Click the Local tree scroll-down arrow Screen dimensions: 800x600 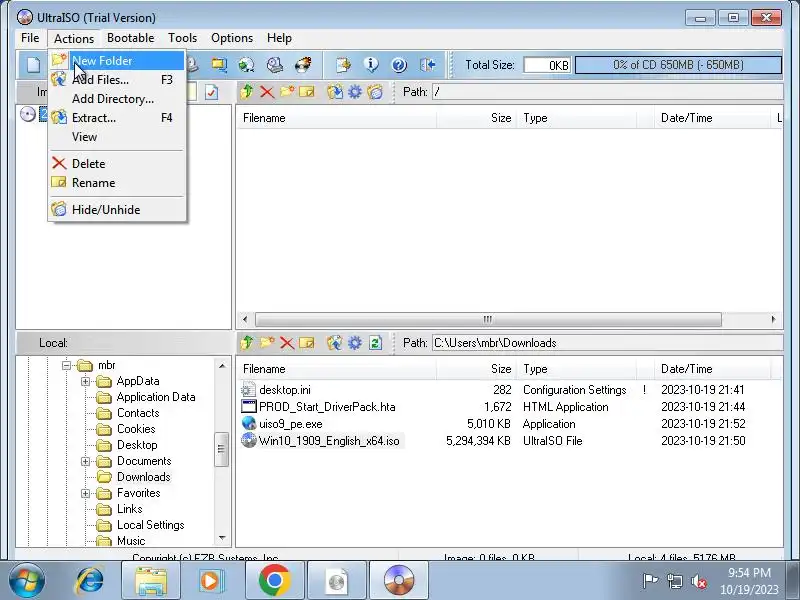point(222,538)
